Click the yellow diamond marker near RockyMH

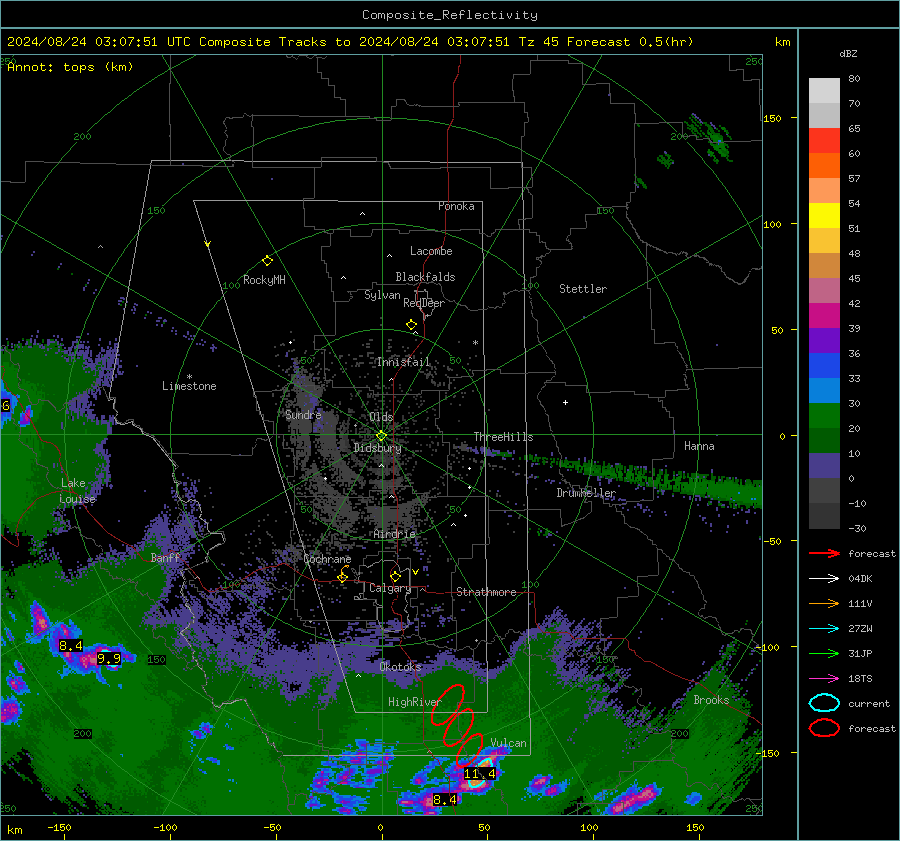(267, 261)
